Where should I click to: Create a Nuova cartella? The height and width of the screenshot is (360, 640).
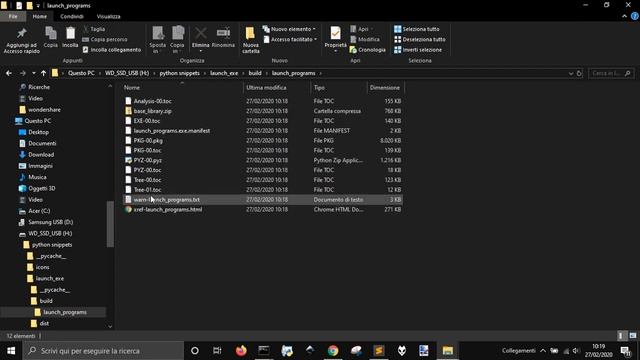coord(251,40)
